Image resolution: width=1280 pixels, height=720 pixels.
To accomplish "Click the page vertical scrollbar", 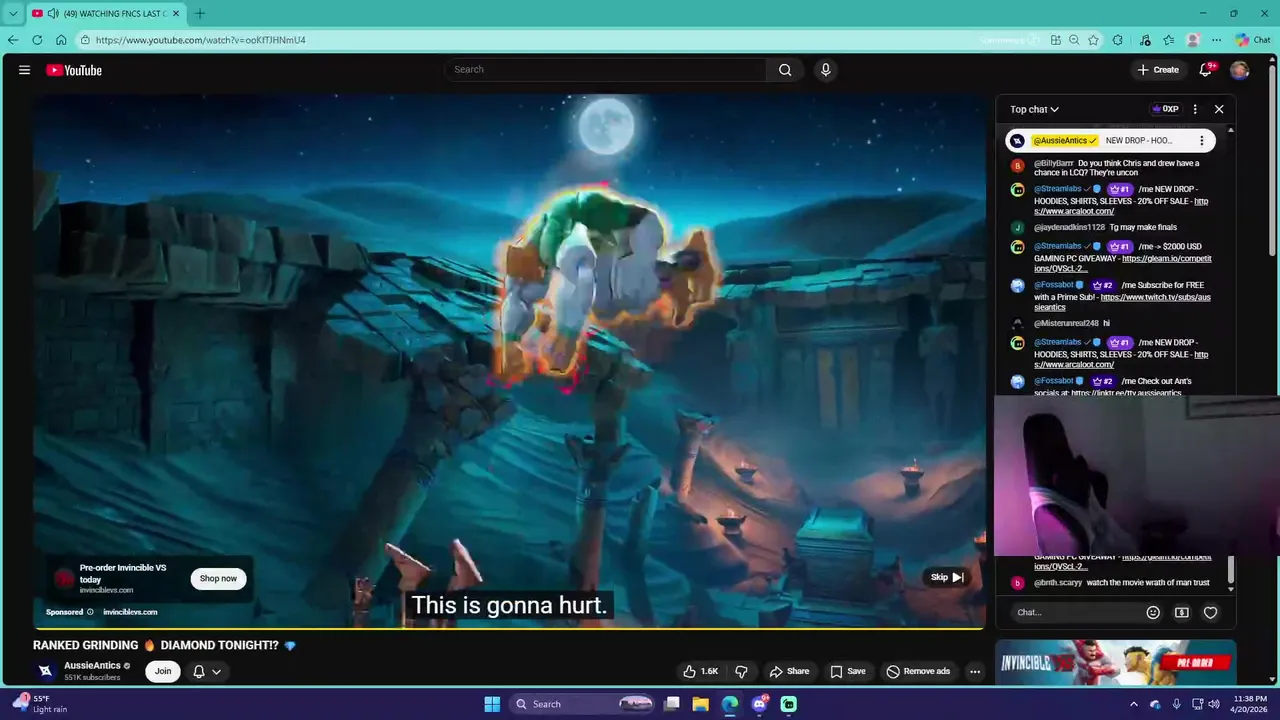I will point(1273,160).
